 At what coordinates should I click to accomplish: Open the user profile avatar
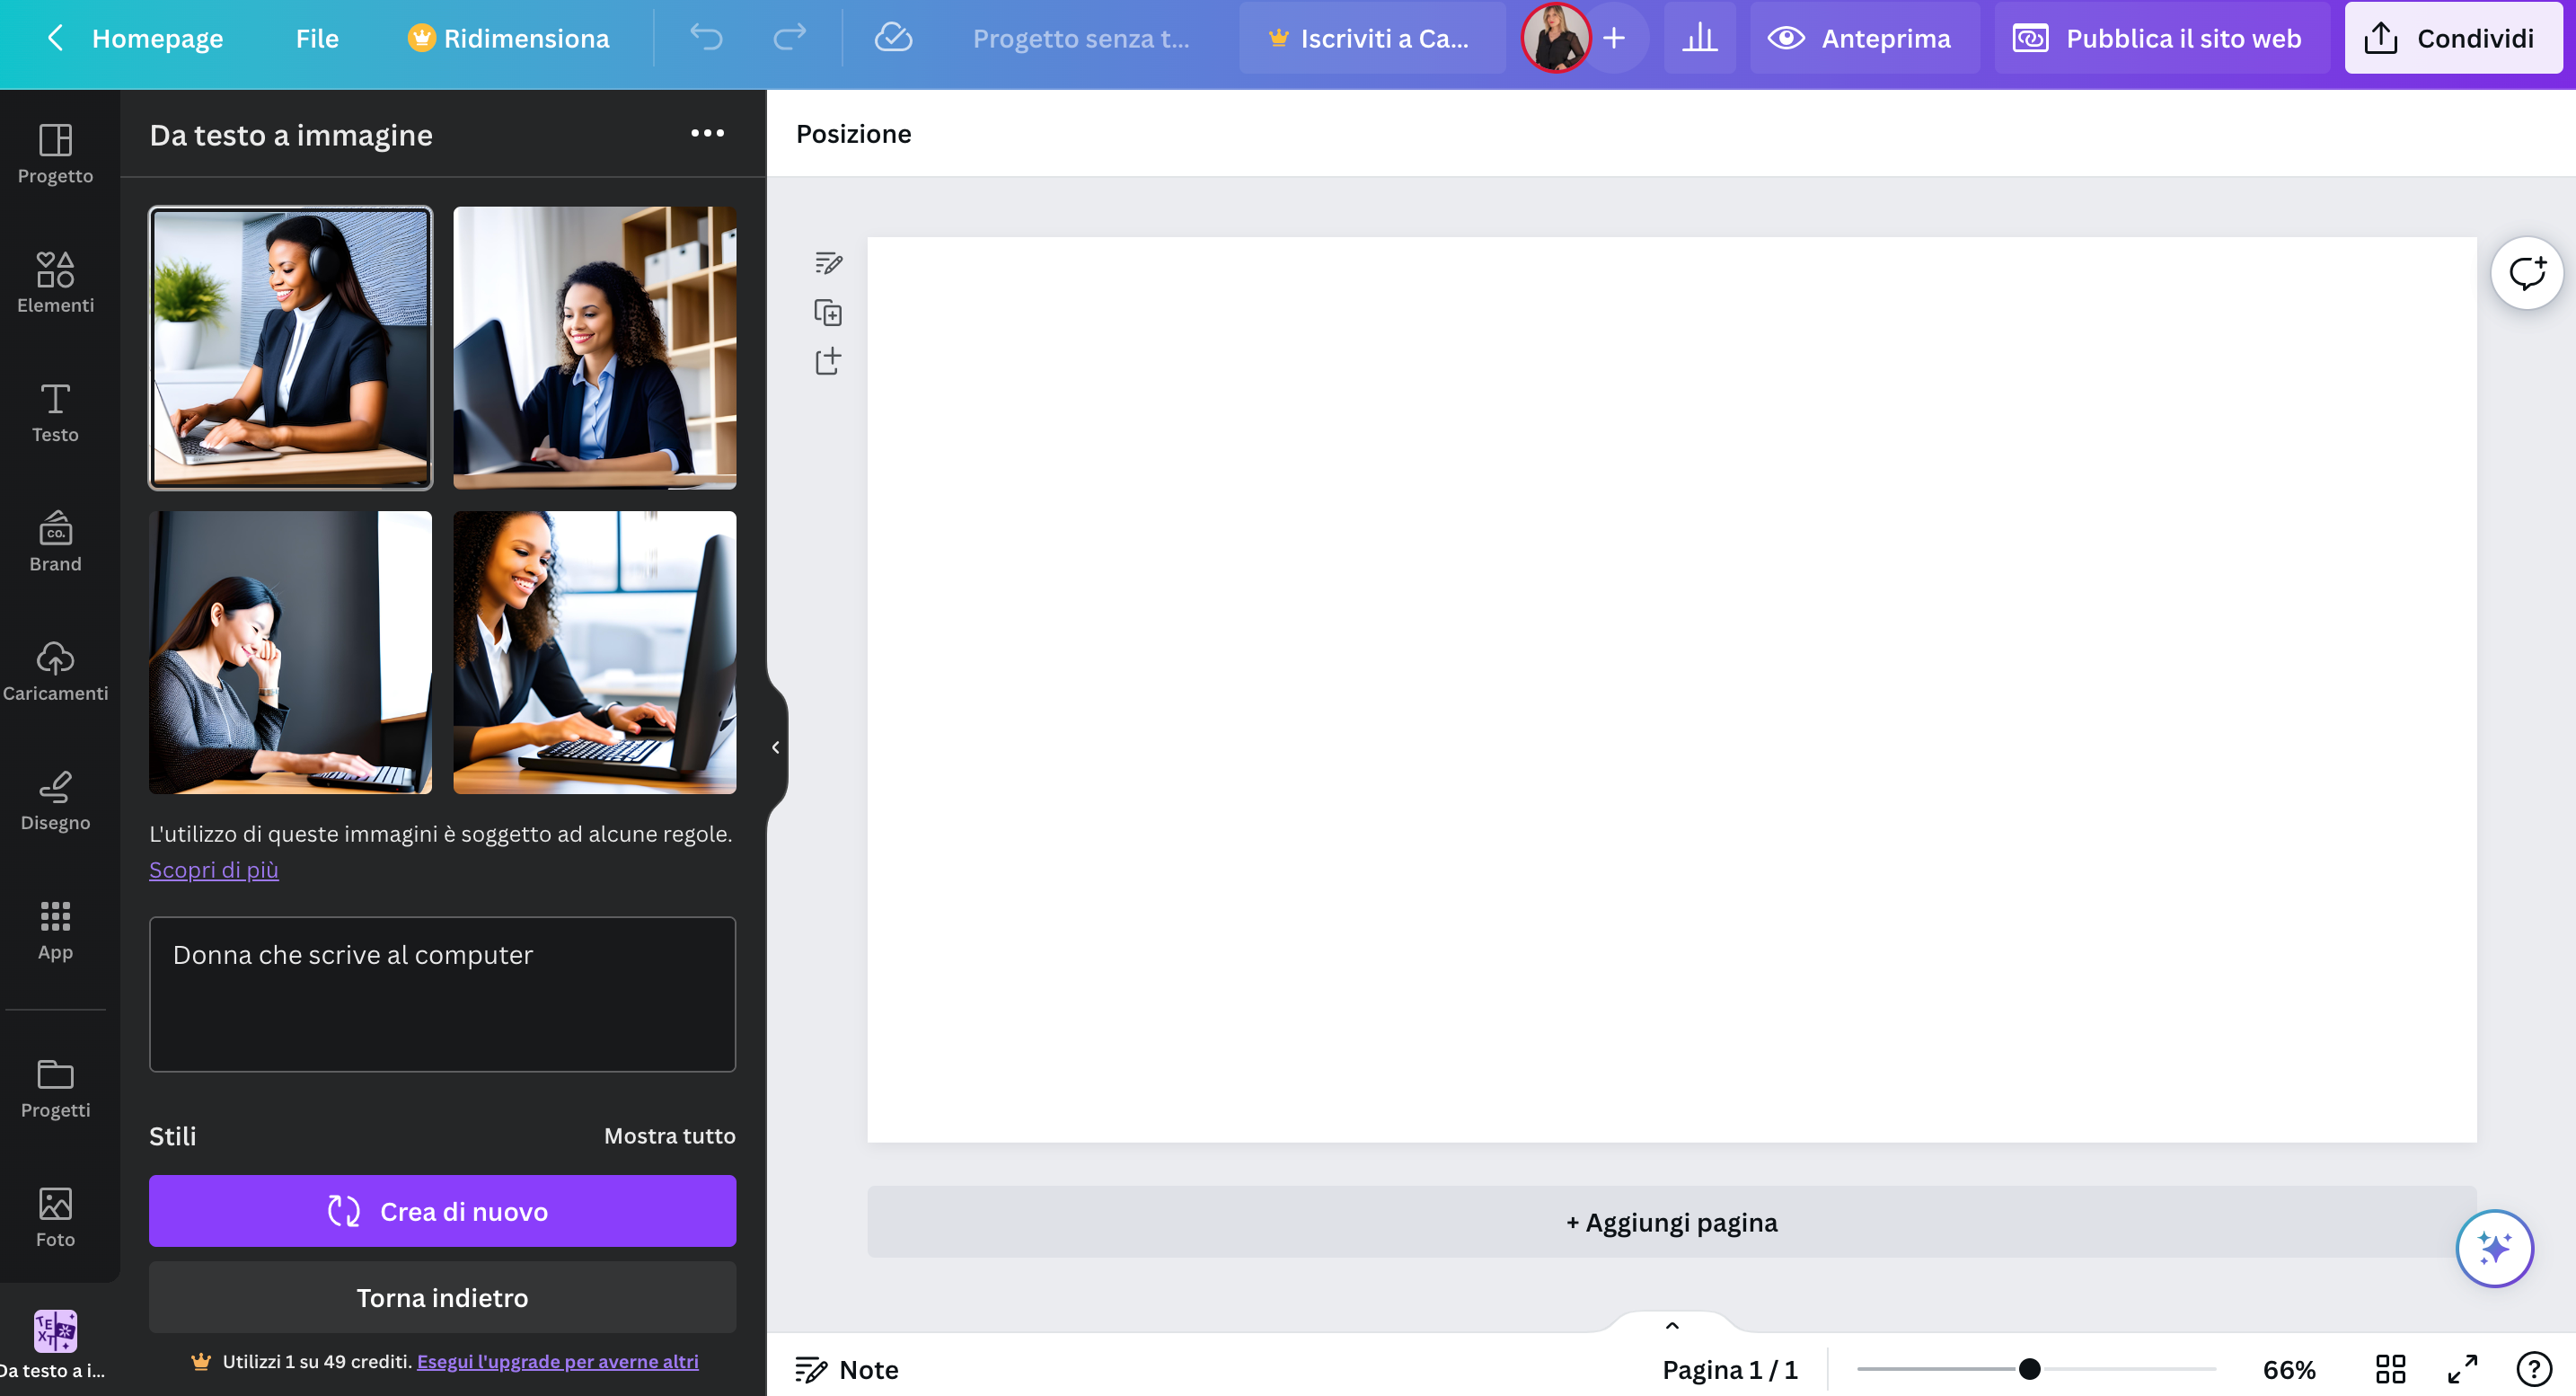click(1555, 38)
